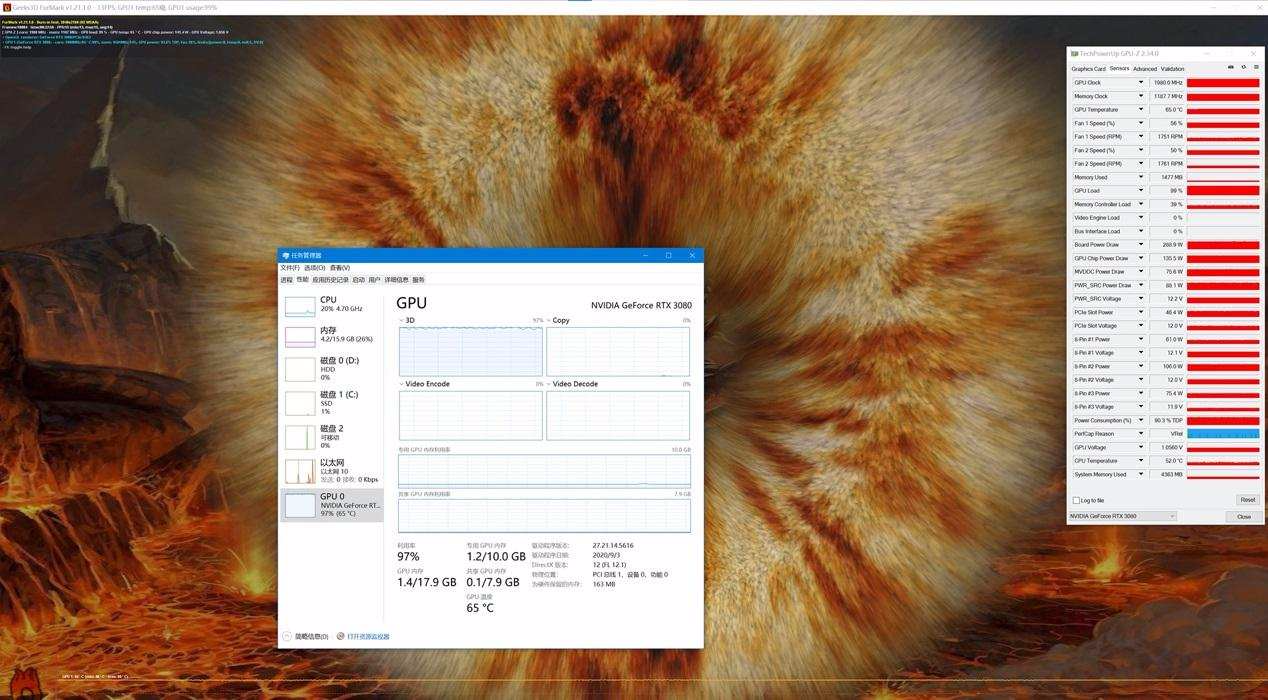Open the 3D engine graph selector dropdown
This screenshot has height=700, width=1268.
[x=402, y=320]
